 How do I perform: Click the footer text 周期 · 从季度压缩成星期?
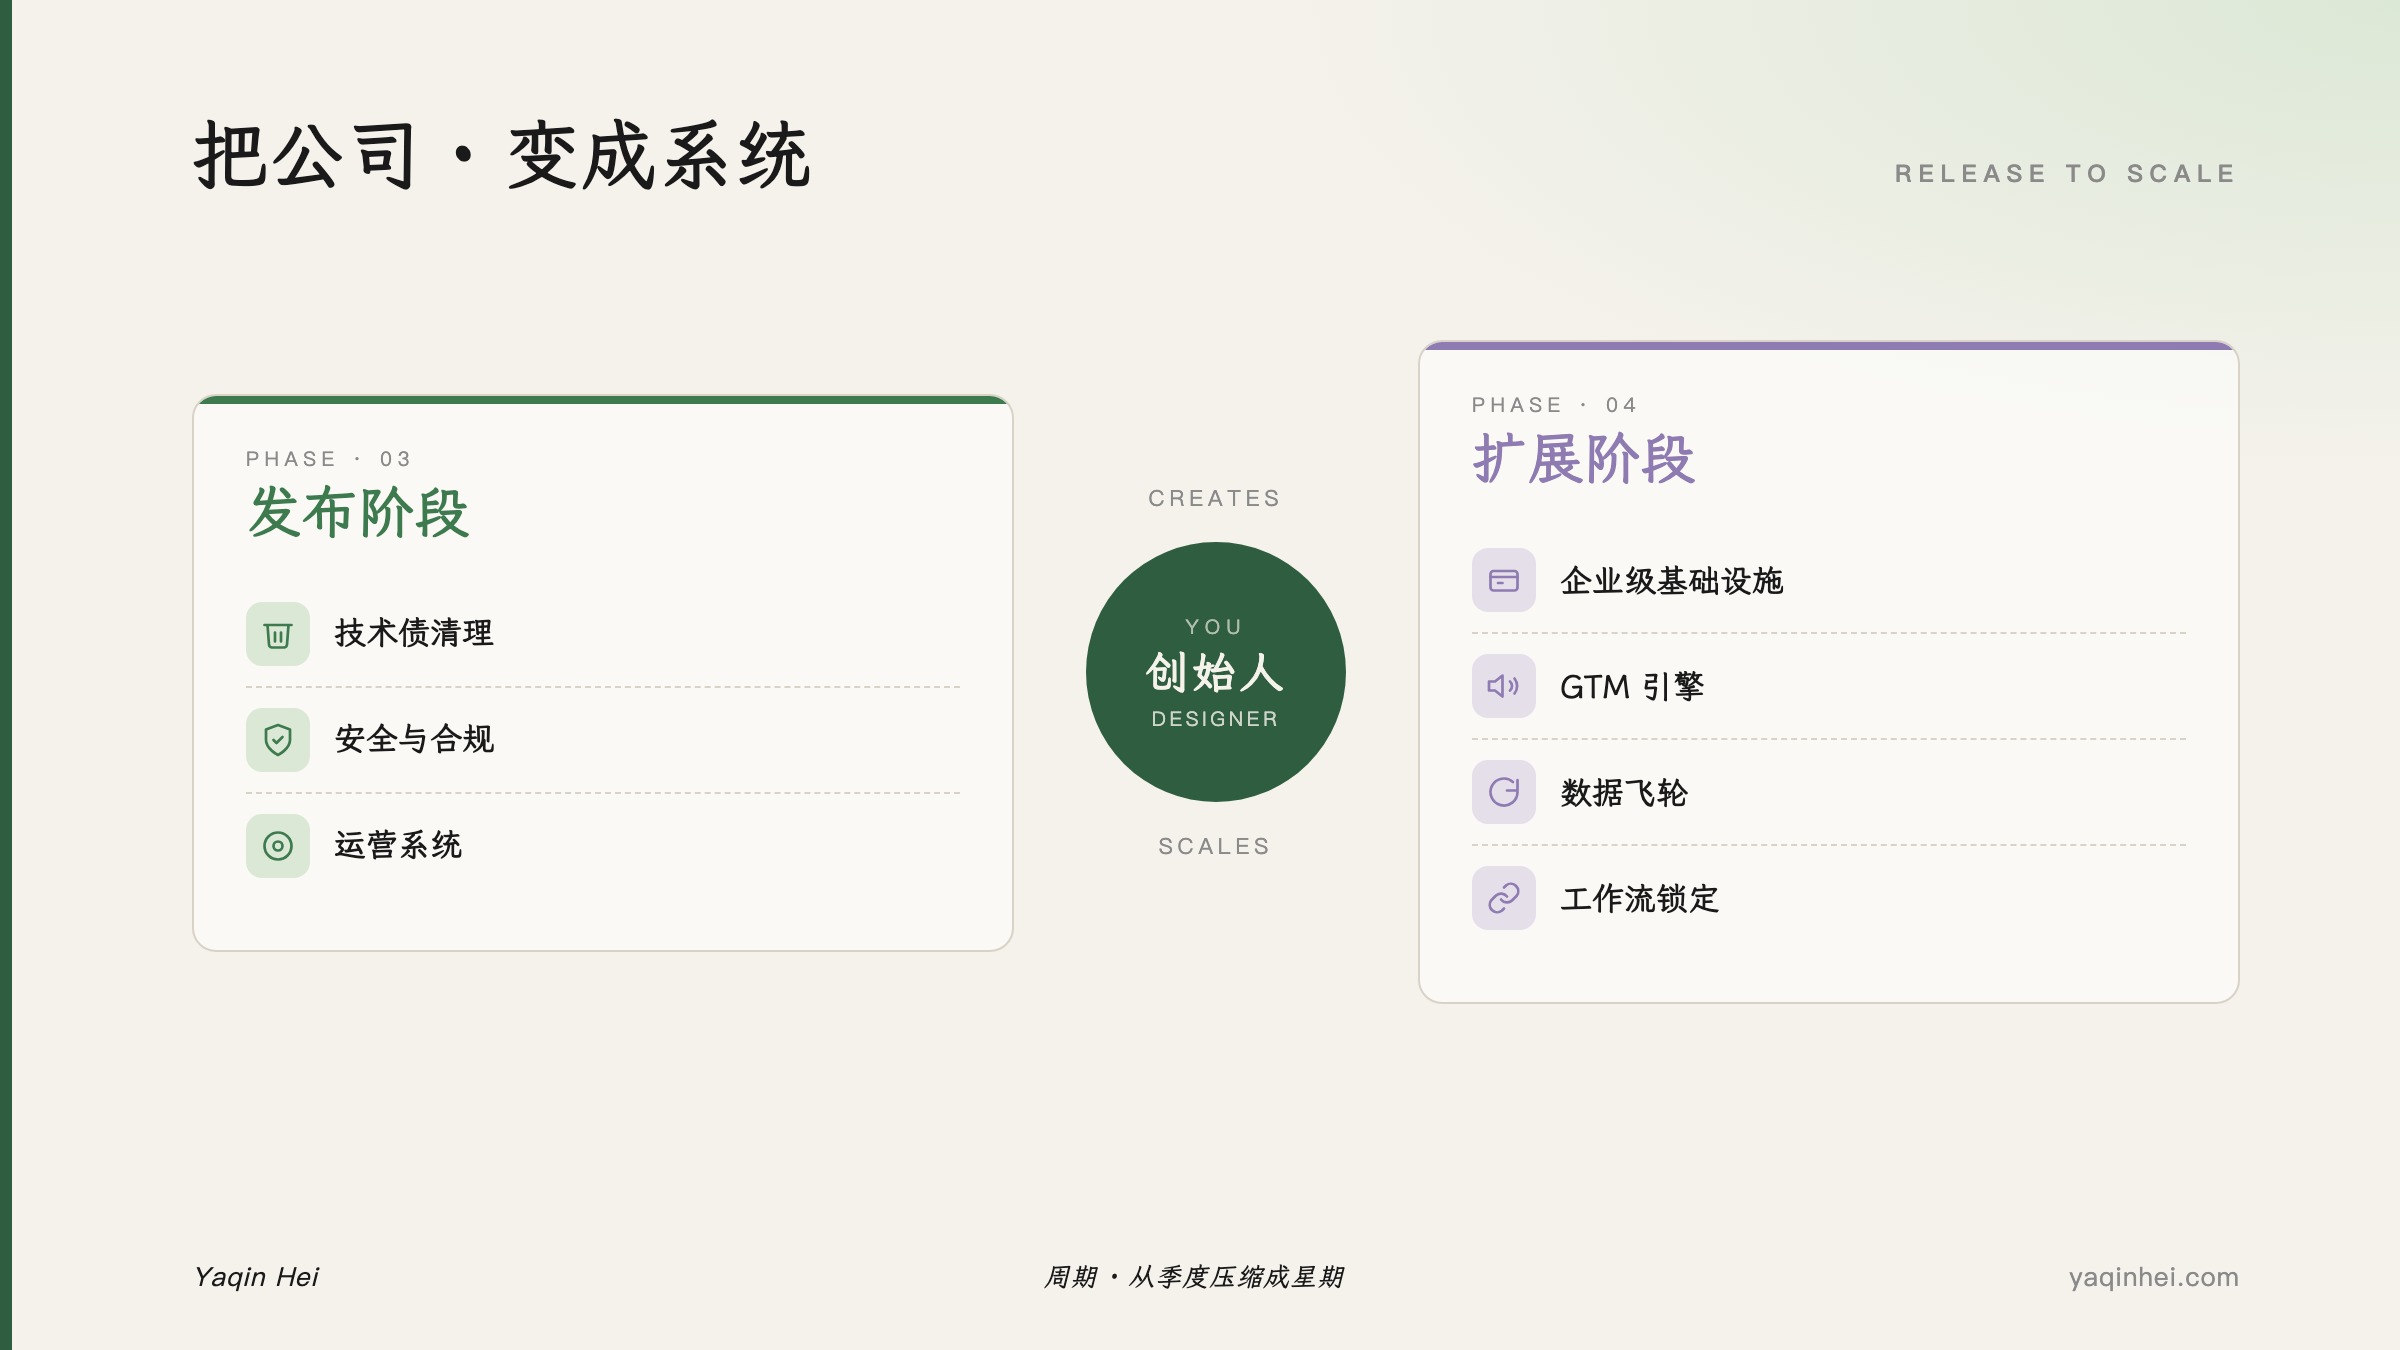(1194, 1277)
